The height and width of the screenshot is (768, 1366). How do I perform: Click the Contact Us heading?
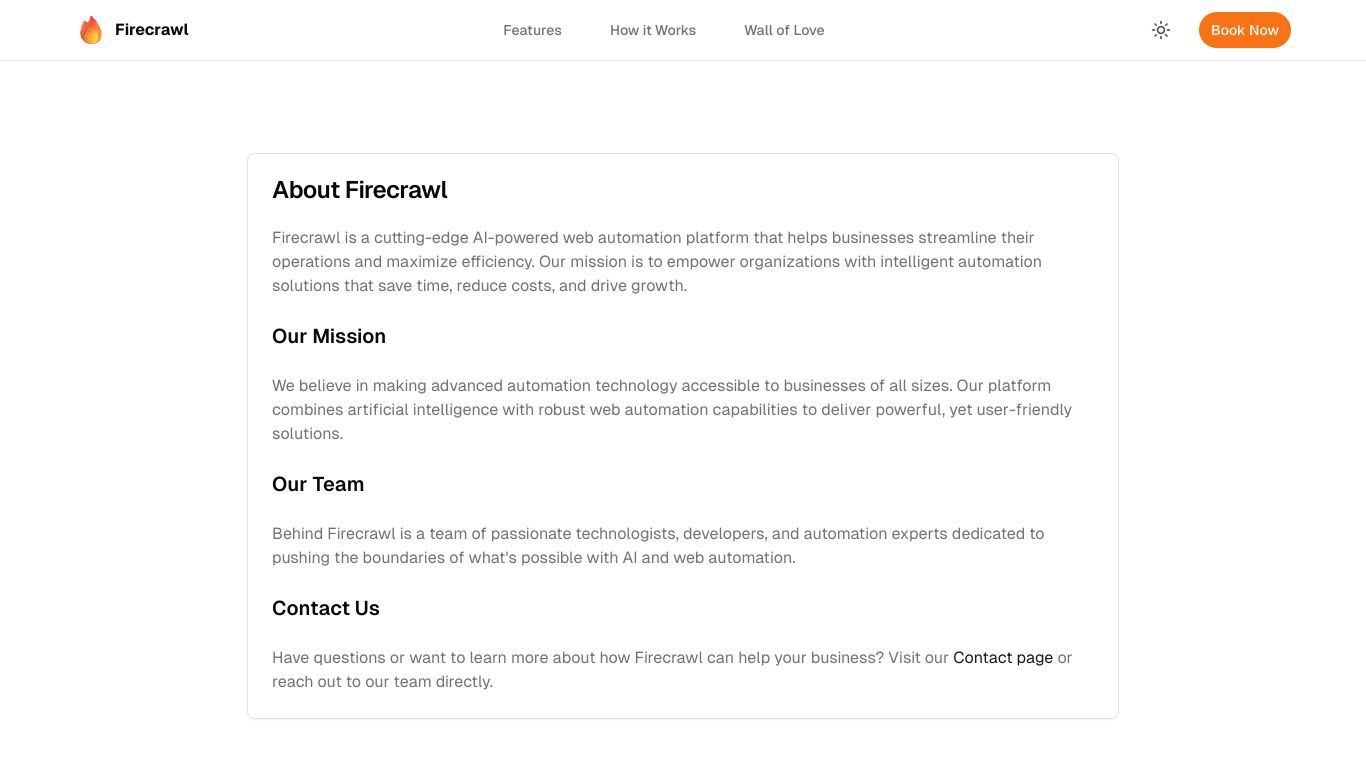tap(326, 608)
